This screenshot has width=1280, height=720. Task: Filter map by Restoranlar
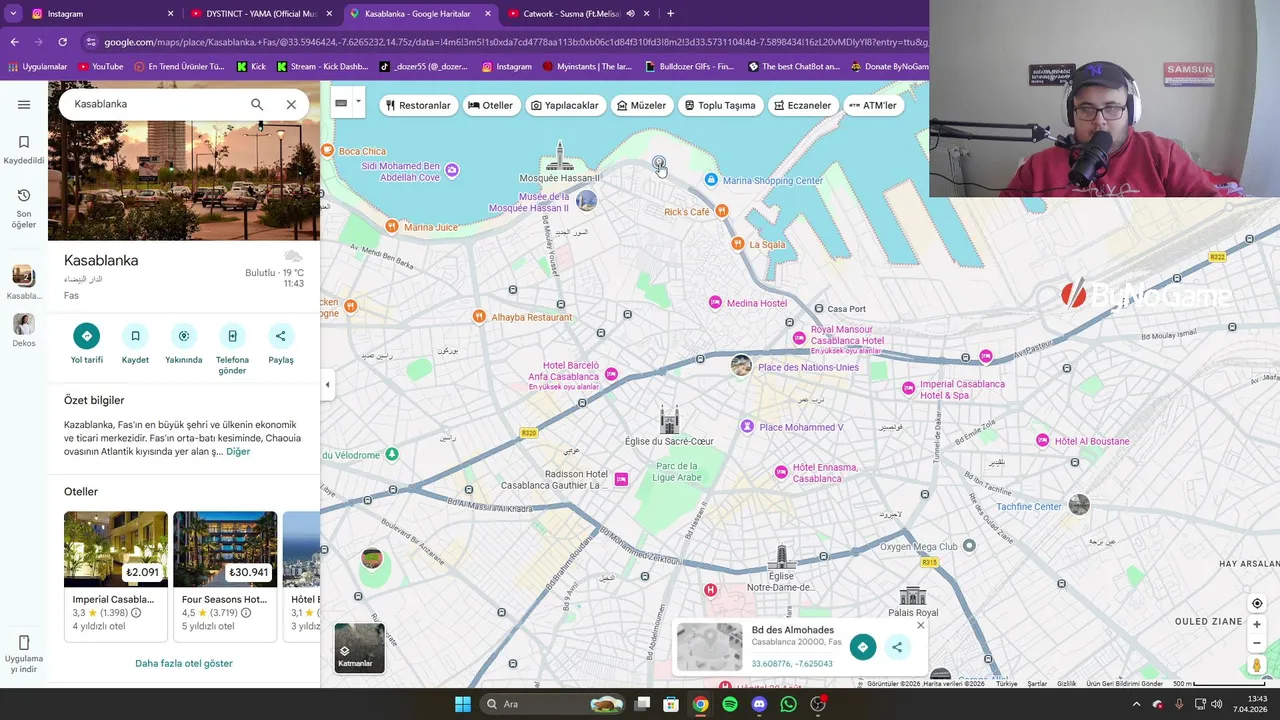tap(418, 105)
